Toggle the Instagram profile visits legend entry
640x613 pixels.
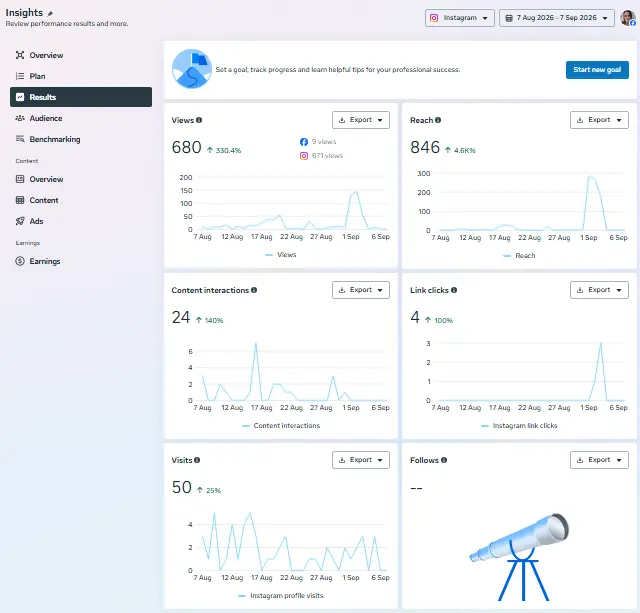[x=280, y=595]
